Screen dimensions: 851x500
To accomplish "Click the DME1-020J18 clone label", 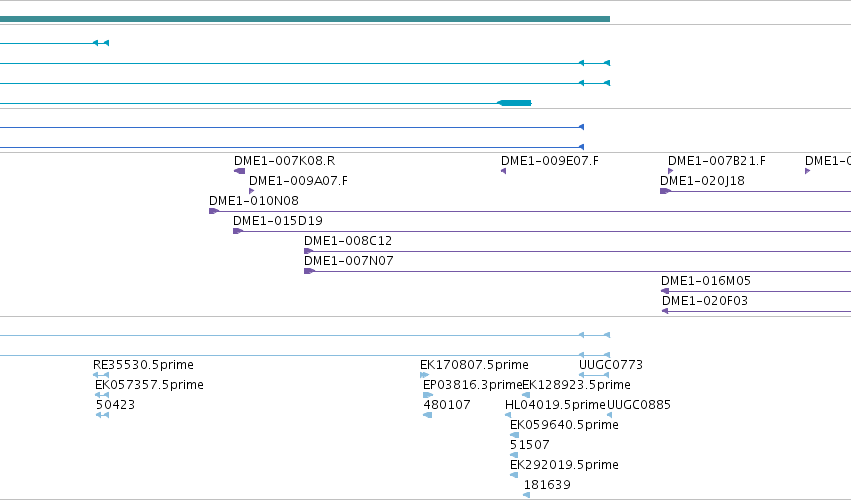I will pos(702,181).
